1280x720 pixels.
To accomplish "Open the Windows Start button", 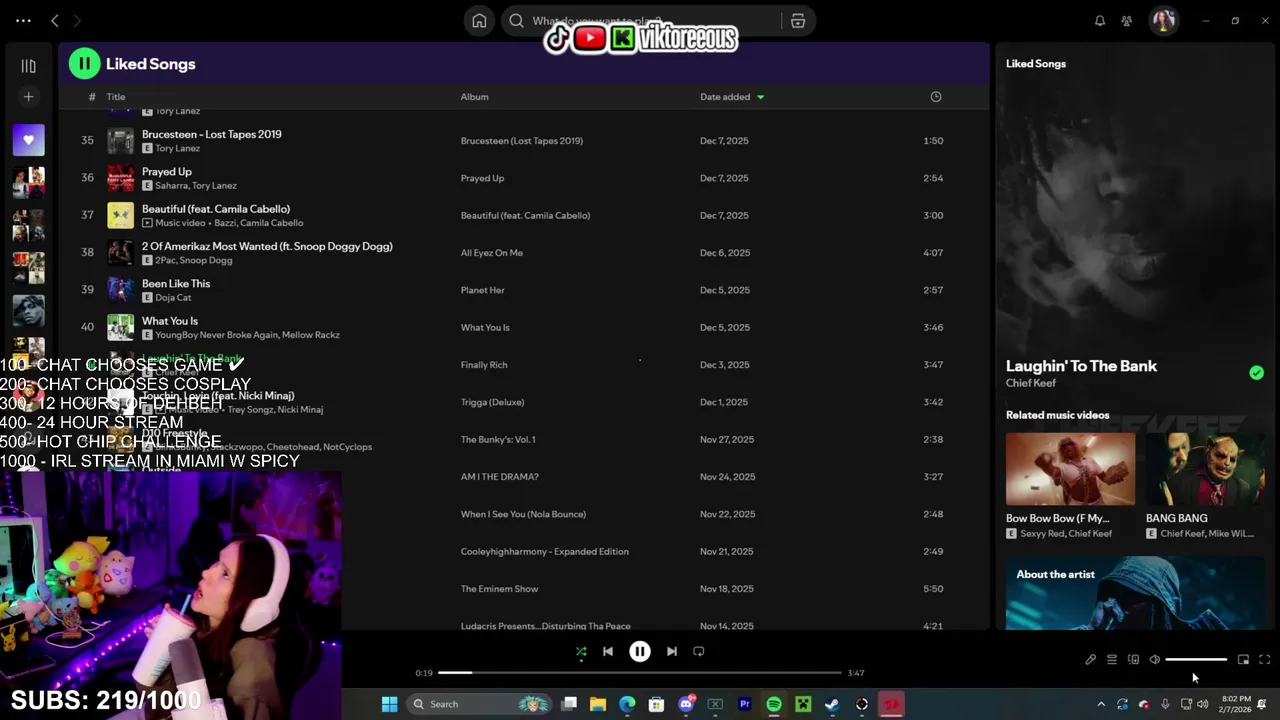I will coord(390,704).
